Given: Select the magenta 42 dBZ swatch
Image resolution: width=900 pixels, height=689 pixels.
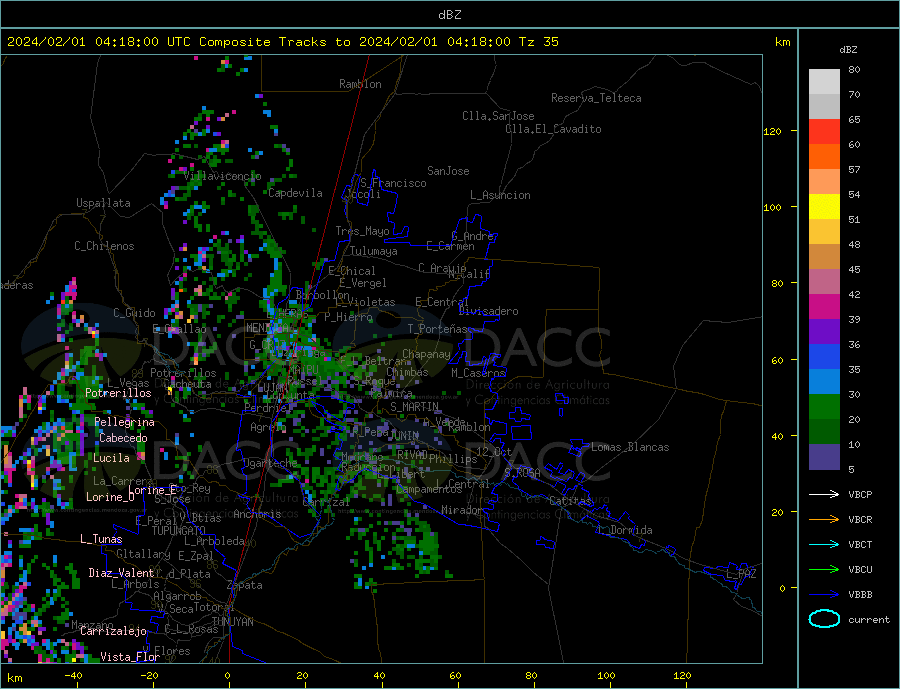Looking at the screenshot, I should 824,307.
